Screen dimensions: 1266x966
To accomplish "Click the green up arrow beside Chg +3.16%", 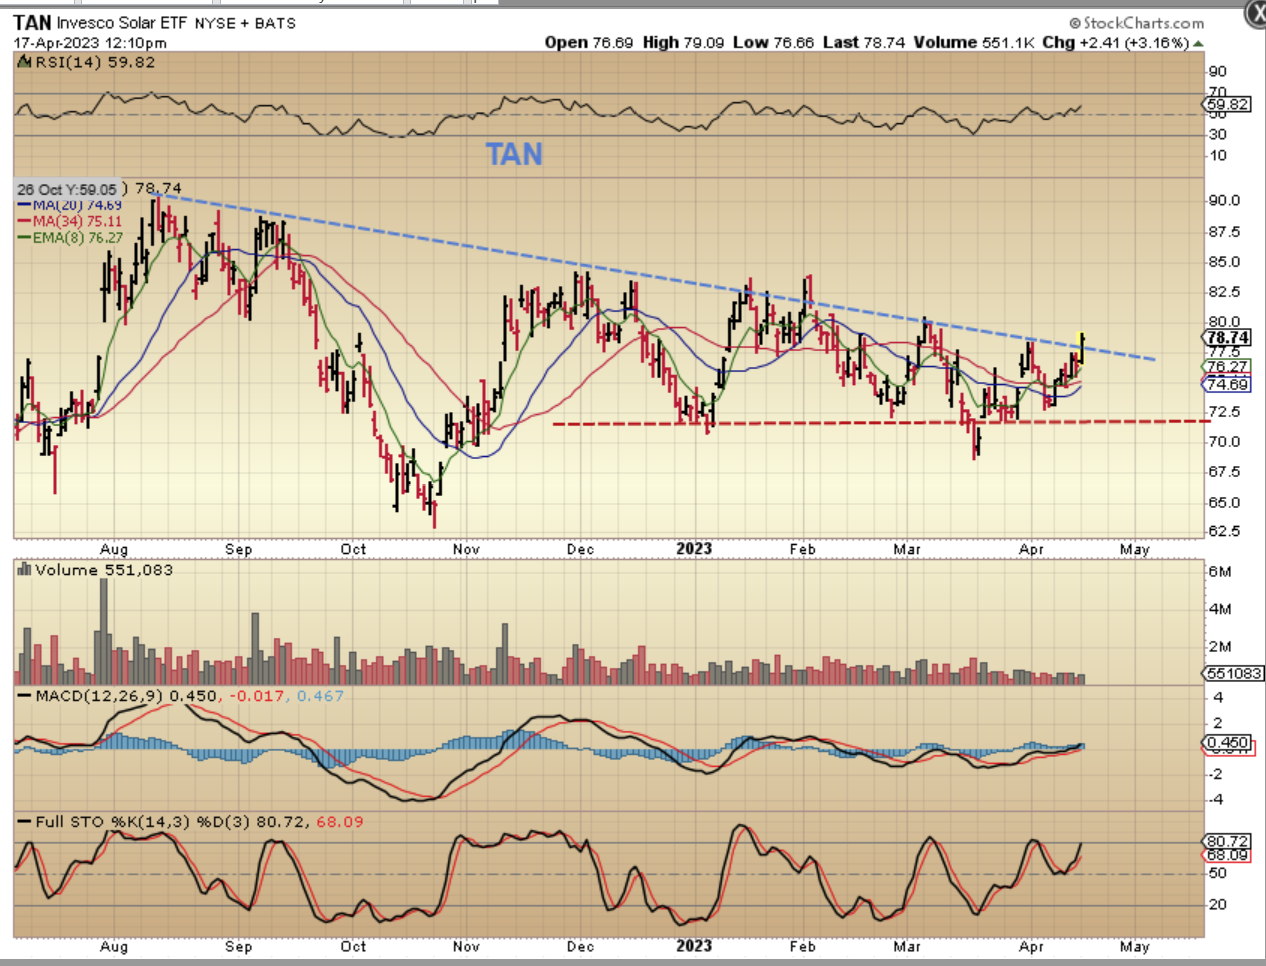I will tap(1199, 43).
